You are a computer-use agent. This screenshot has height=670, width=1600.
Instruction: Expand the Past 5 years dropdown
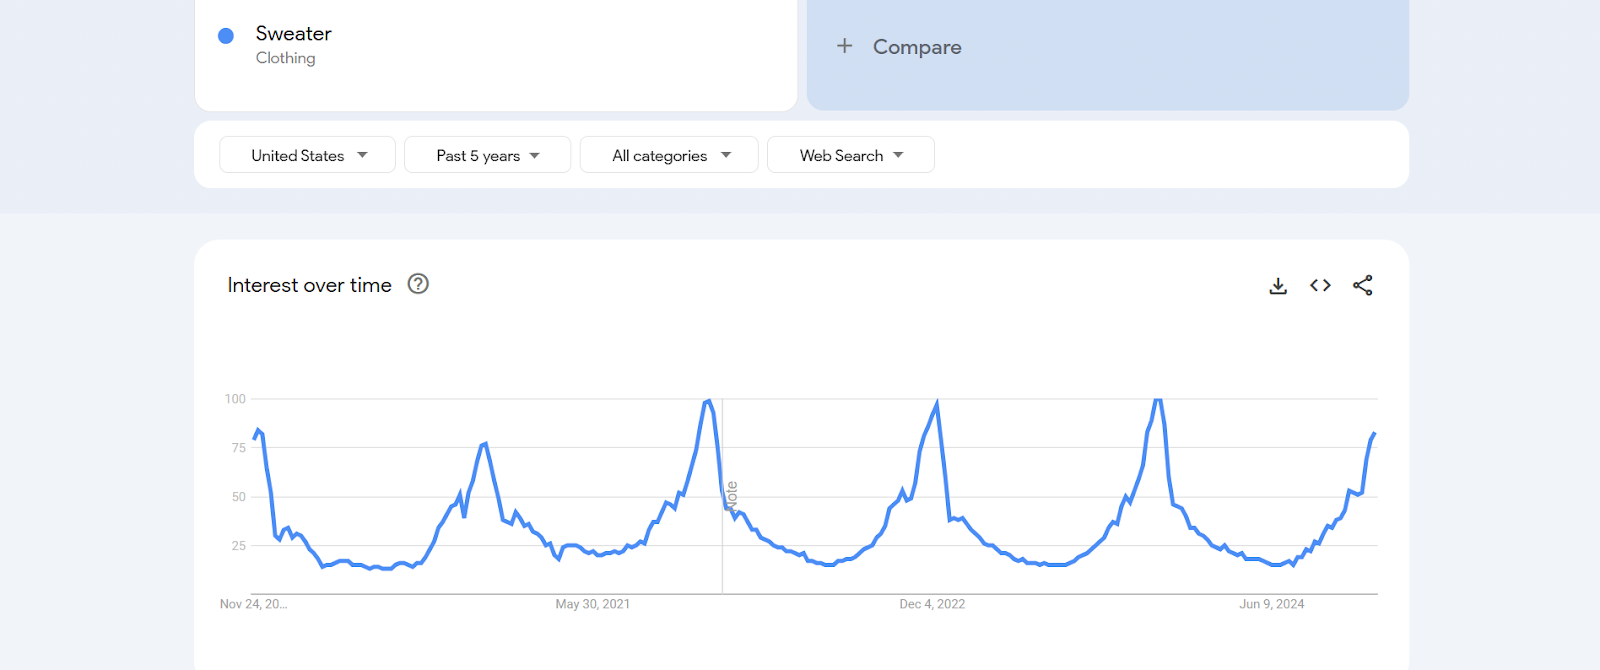pos(487,155)
